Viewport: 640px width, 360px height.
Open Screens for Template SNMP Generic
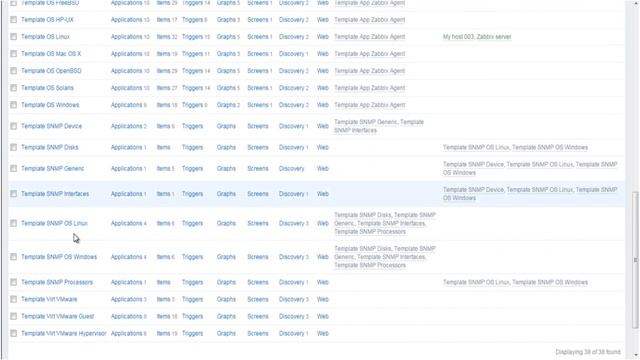pyautogui.click(x=258, y=169)
